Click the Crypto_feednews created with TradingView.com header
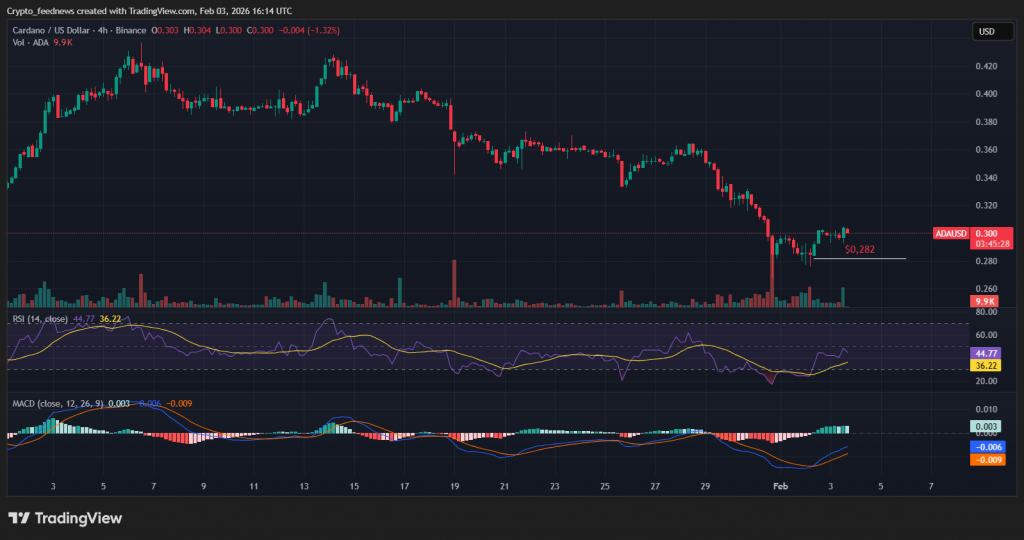This screenshot has width=1024, height=540. pos(149,11)
